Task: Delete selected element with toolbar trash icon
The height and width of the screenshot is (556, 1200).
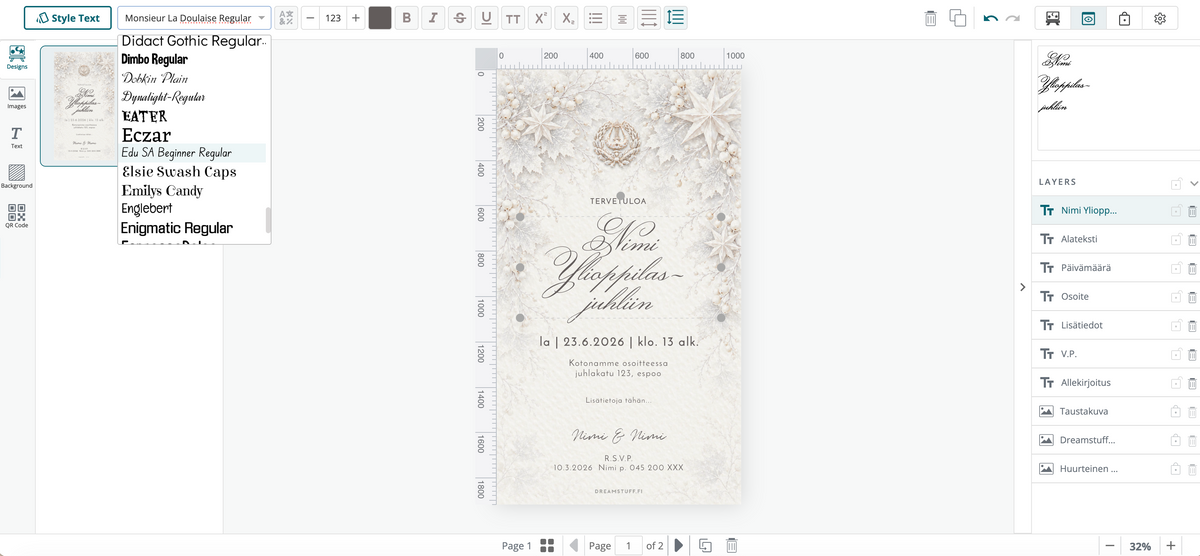Action: (930, 18)
